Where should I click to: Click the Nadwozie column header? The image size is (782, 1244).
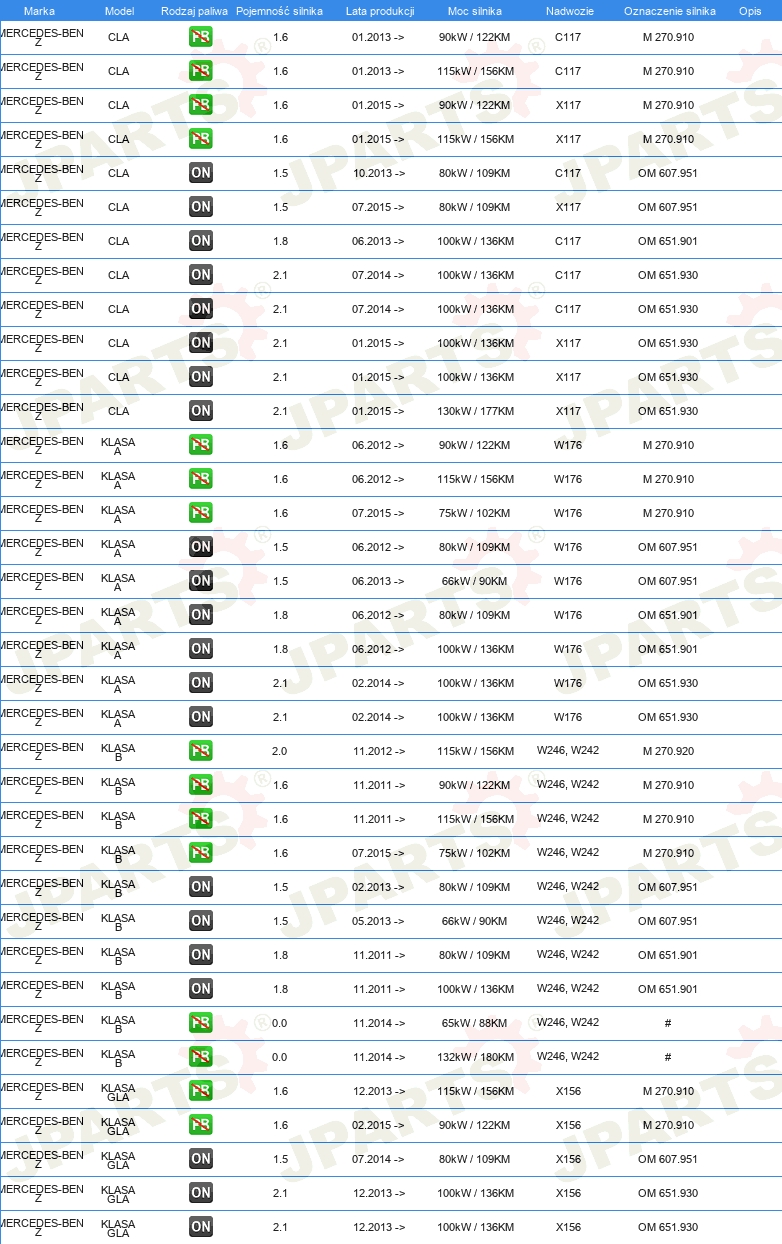(x=568, y=11)
